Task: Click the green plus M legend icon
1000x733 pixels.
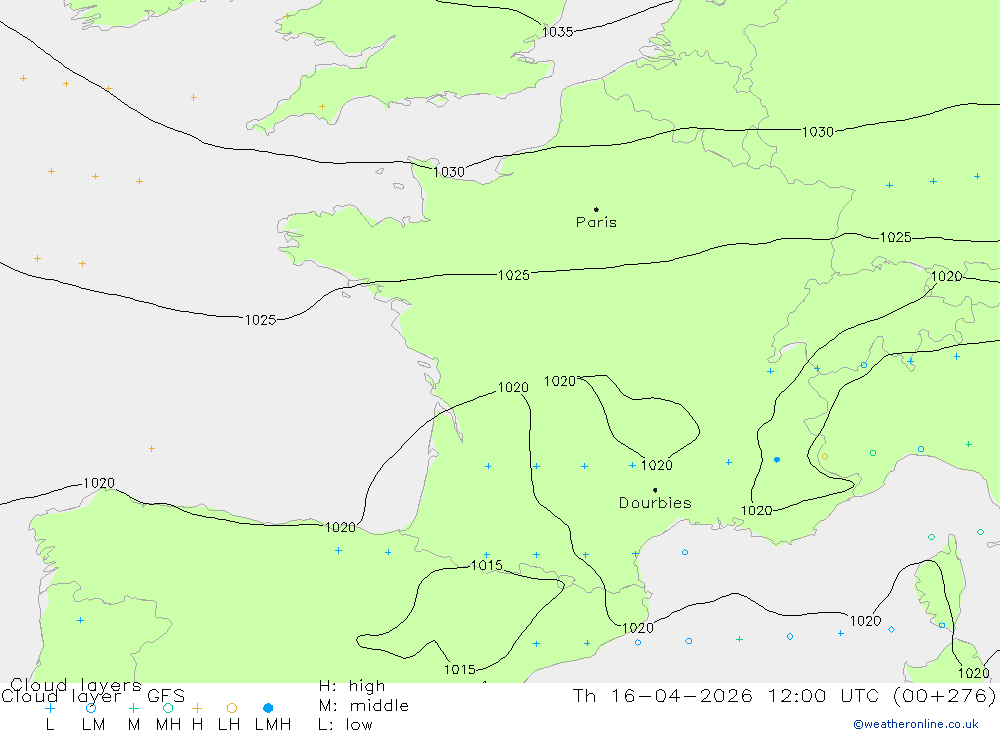Action: [x=133, y=708]
